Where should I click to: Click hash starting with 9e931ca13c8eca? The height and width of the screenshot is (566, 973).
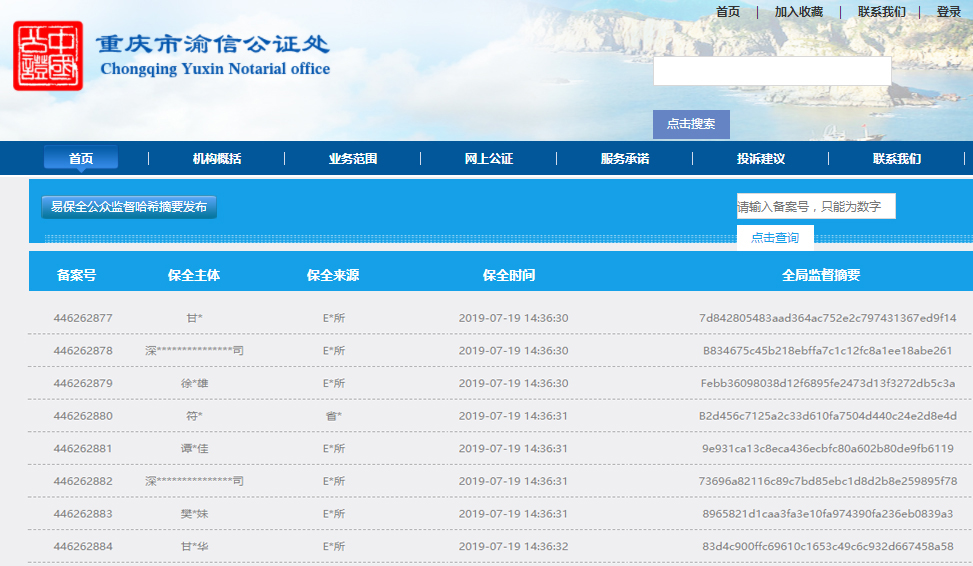(x=828, y=448)
